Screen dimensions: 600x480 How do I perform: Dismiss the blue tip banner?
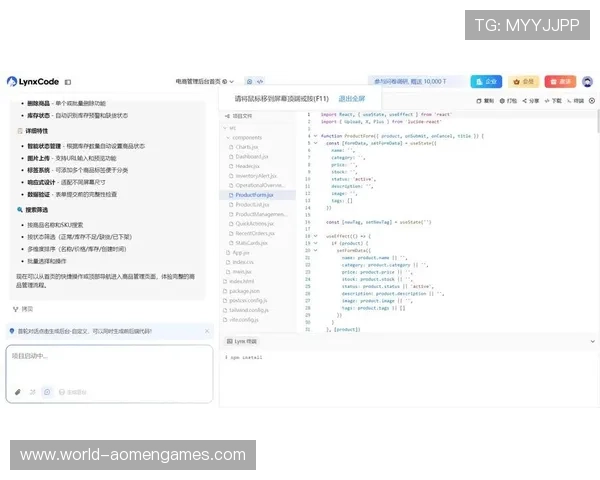(x=207, y=331)
